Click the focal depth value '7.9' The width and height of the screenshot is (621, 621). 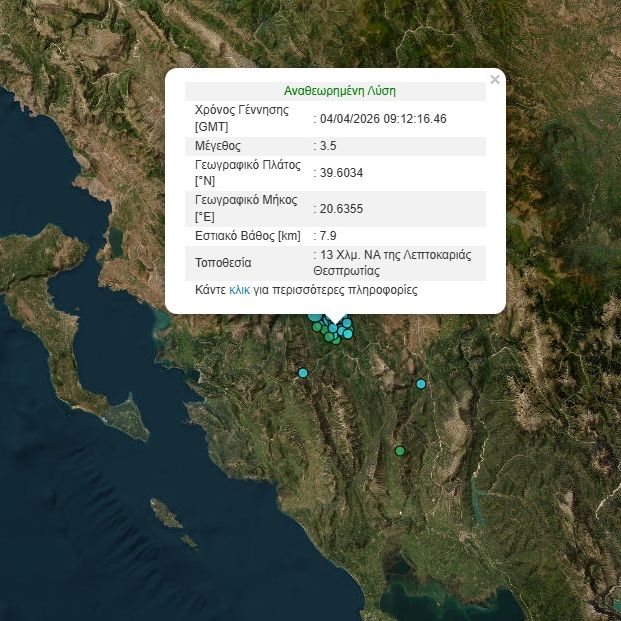(x=328, y=236)
